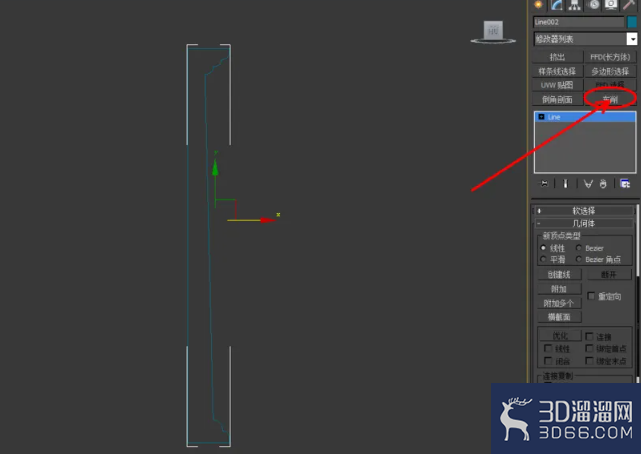
Task: Enable the 连接 checkbox
Action: 589,336
